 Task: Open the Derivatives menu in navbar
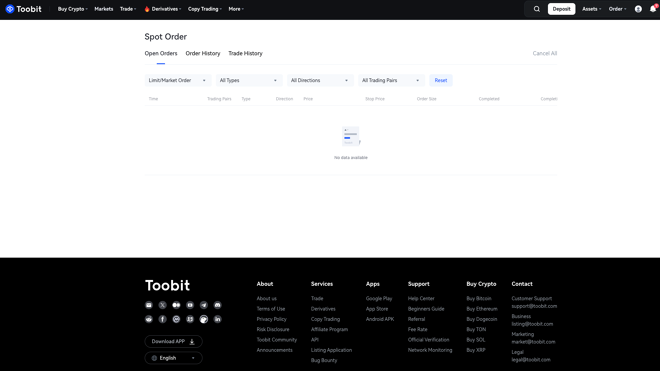163,9
